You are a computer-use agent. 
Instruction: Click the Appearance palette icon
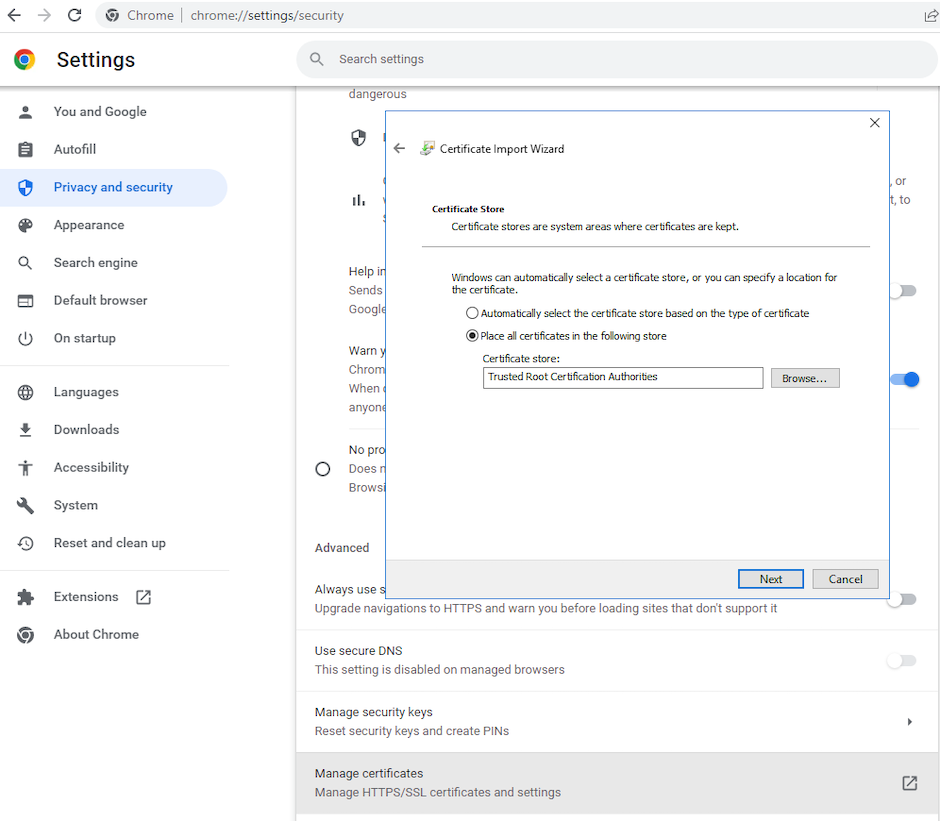pyautogui.click(x=25, y=225)
